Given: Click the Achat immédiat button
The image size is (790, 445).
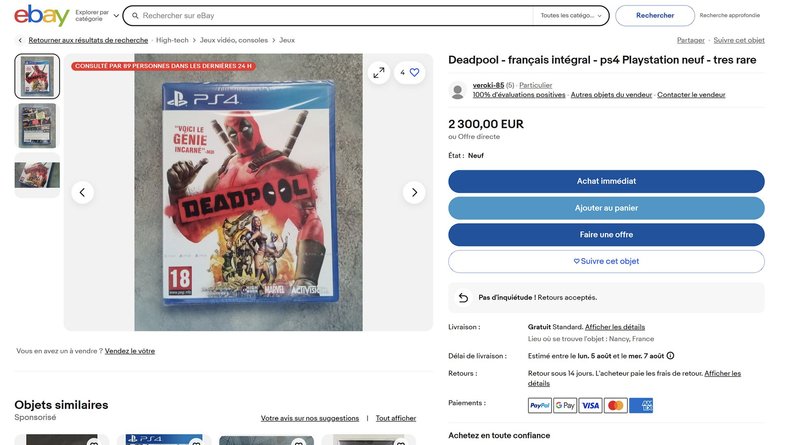Looking at the screenshot, I should (x=606, y=181).
